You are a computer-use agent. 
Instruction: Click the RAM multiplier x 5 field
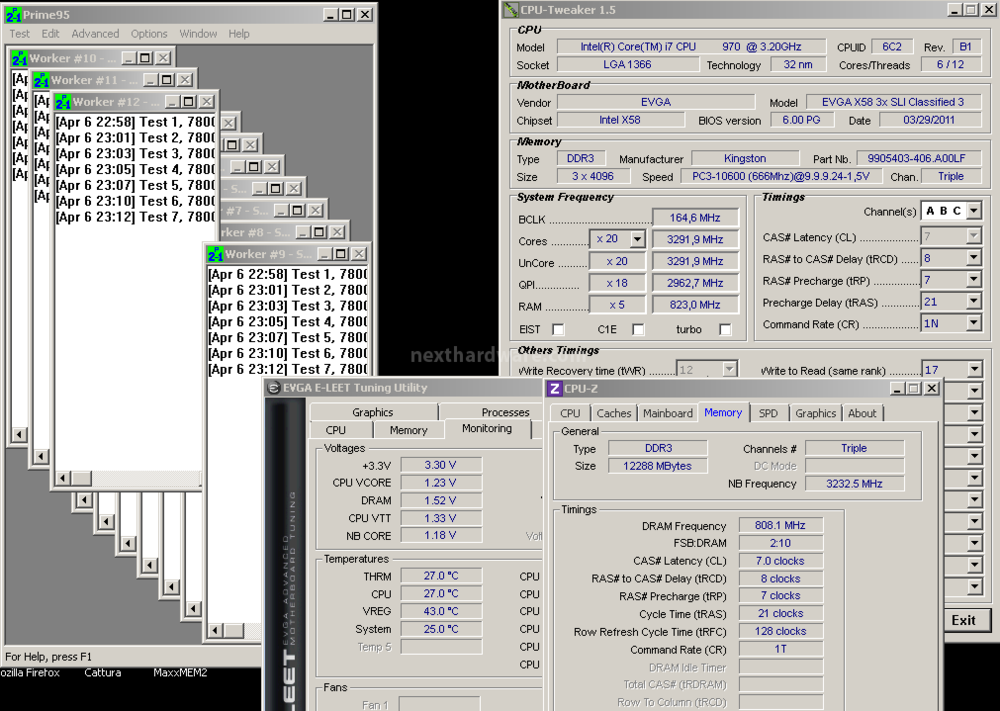click(617, 305)
